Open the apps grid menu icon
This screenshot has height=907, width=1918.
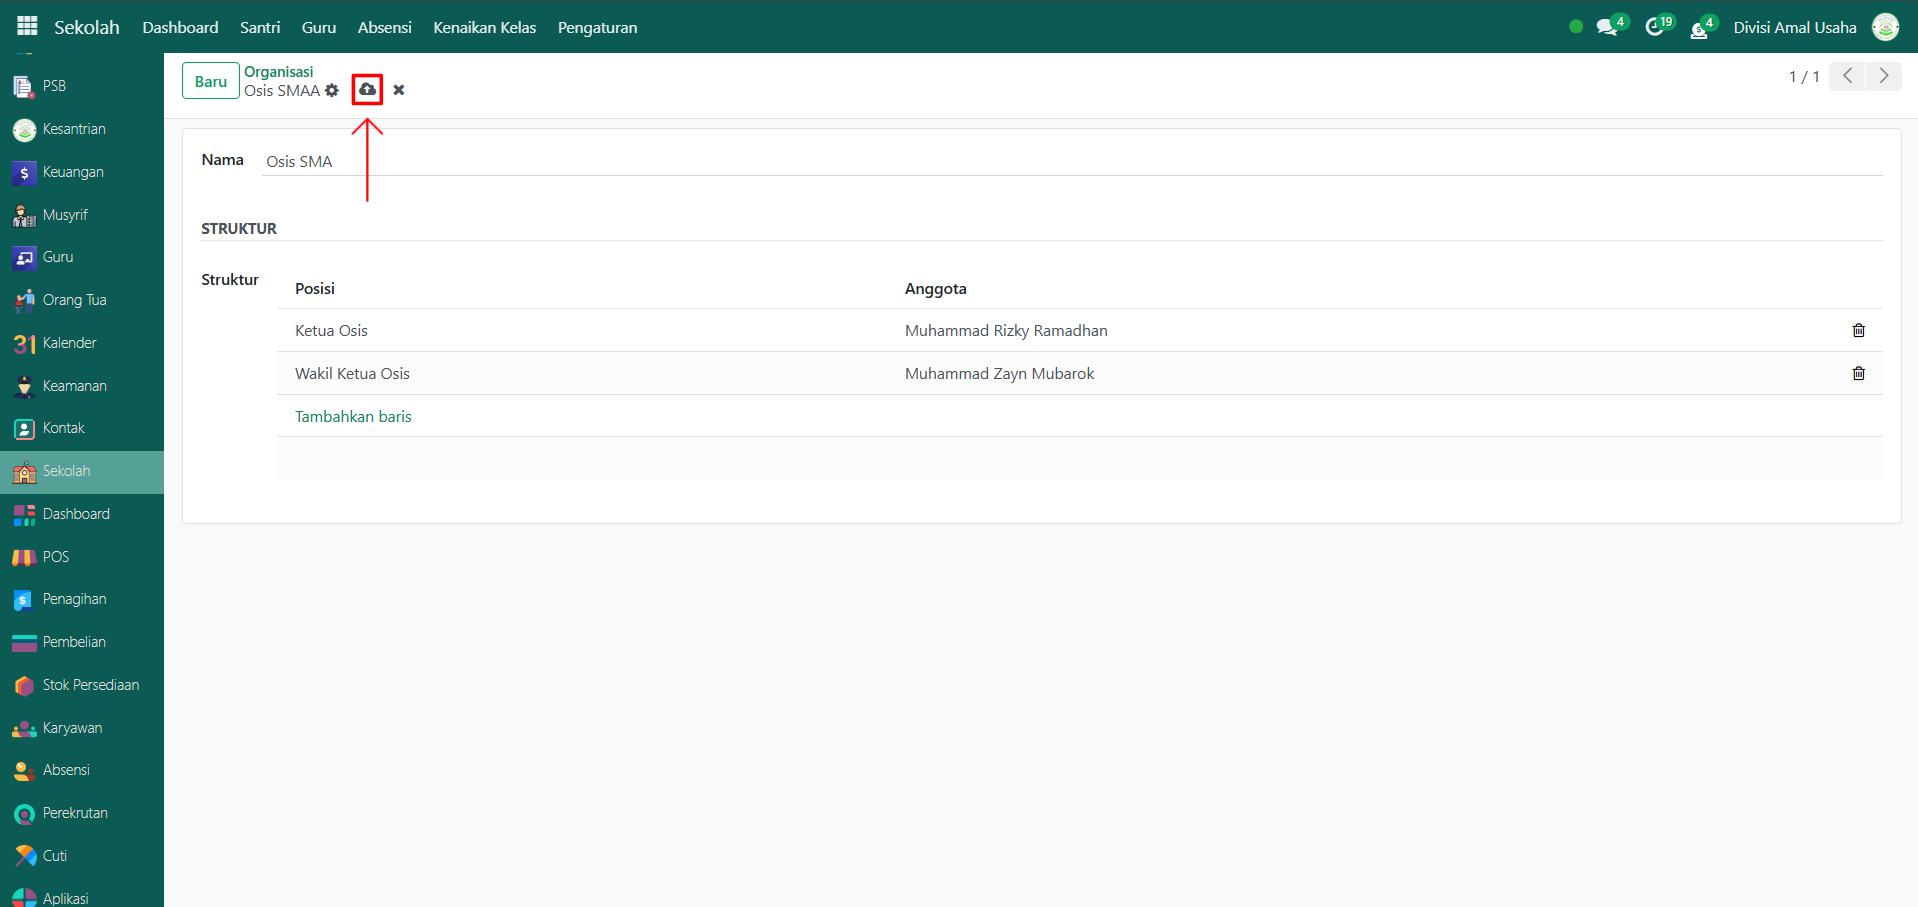(x=27, y=27)
